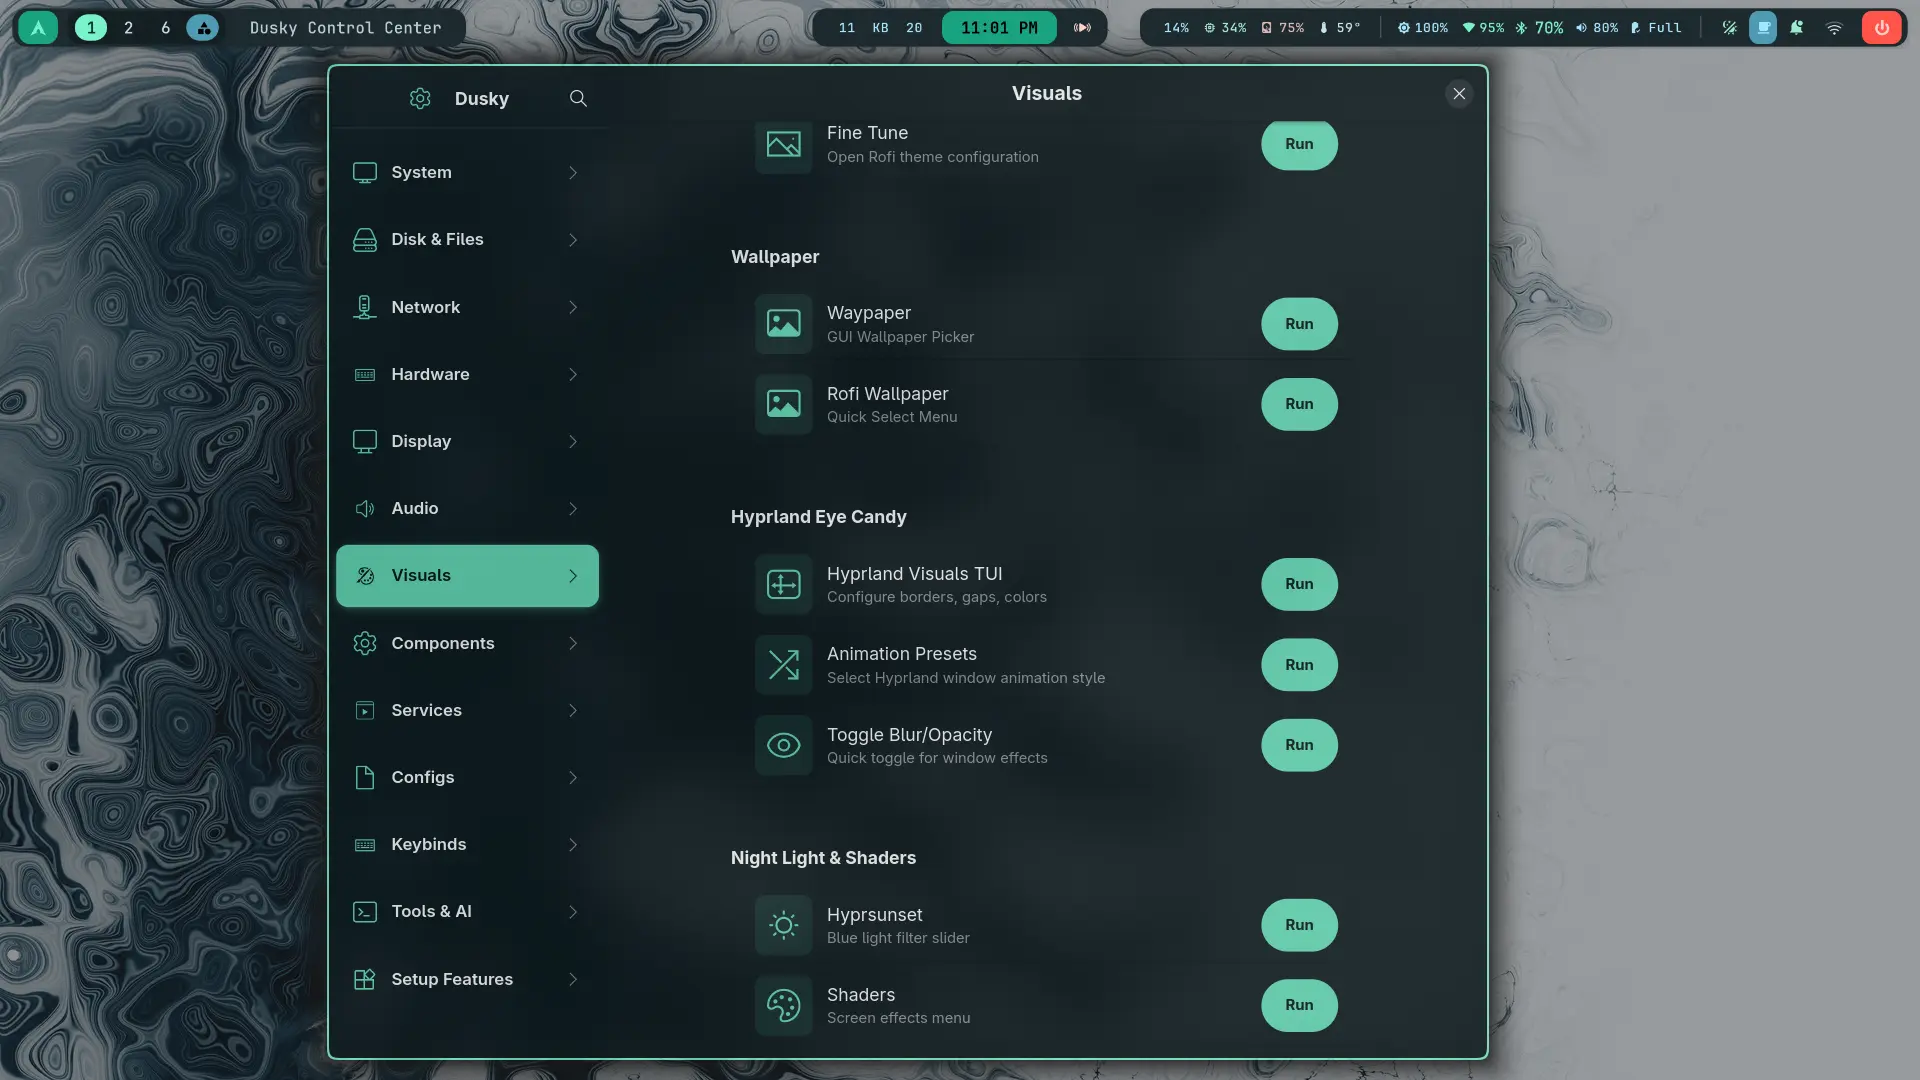Toggle the coffee cup idle inhibitor icon
Viewport: 1920px width, 1080px height.
pos(1763,28)
